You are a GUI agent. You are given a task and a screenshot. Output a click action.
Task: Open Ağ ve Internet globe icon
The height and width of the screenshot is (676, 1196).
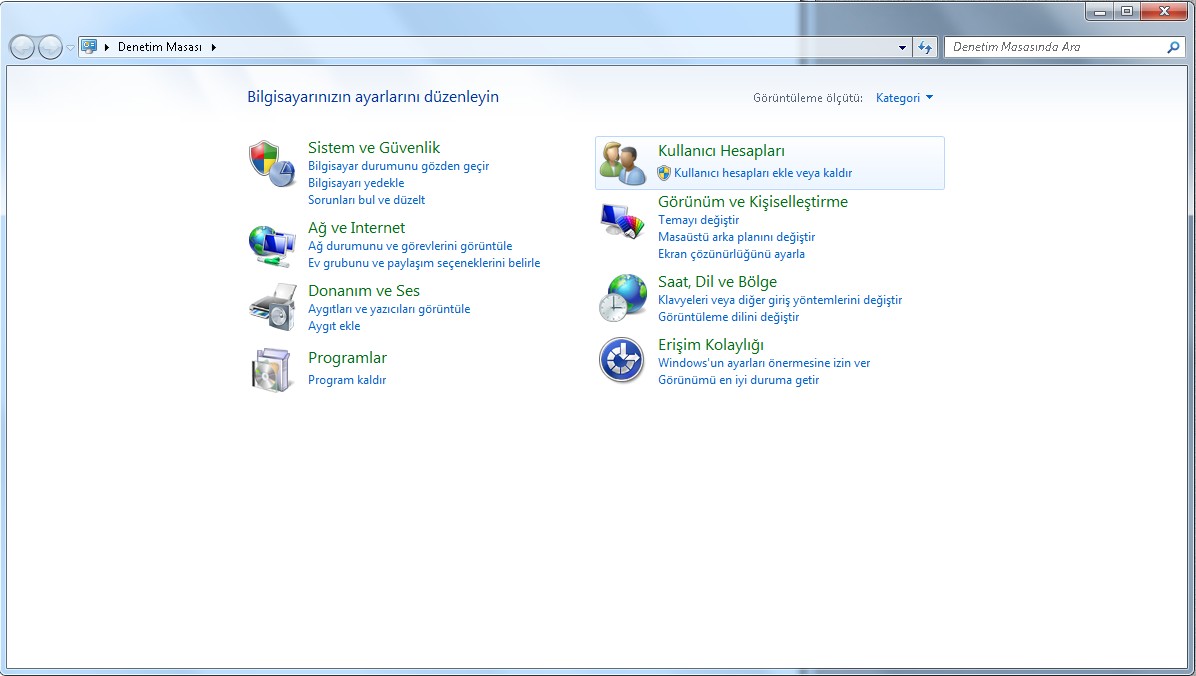click(272, 246)
